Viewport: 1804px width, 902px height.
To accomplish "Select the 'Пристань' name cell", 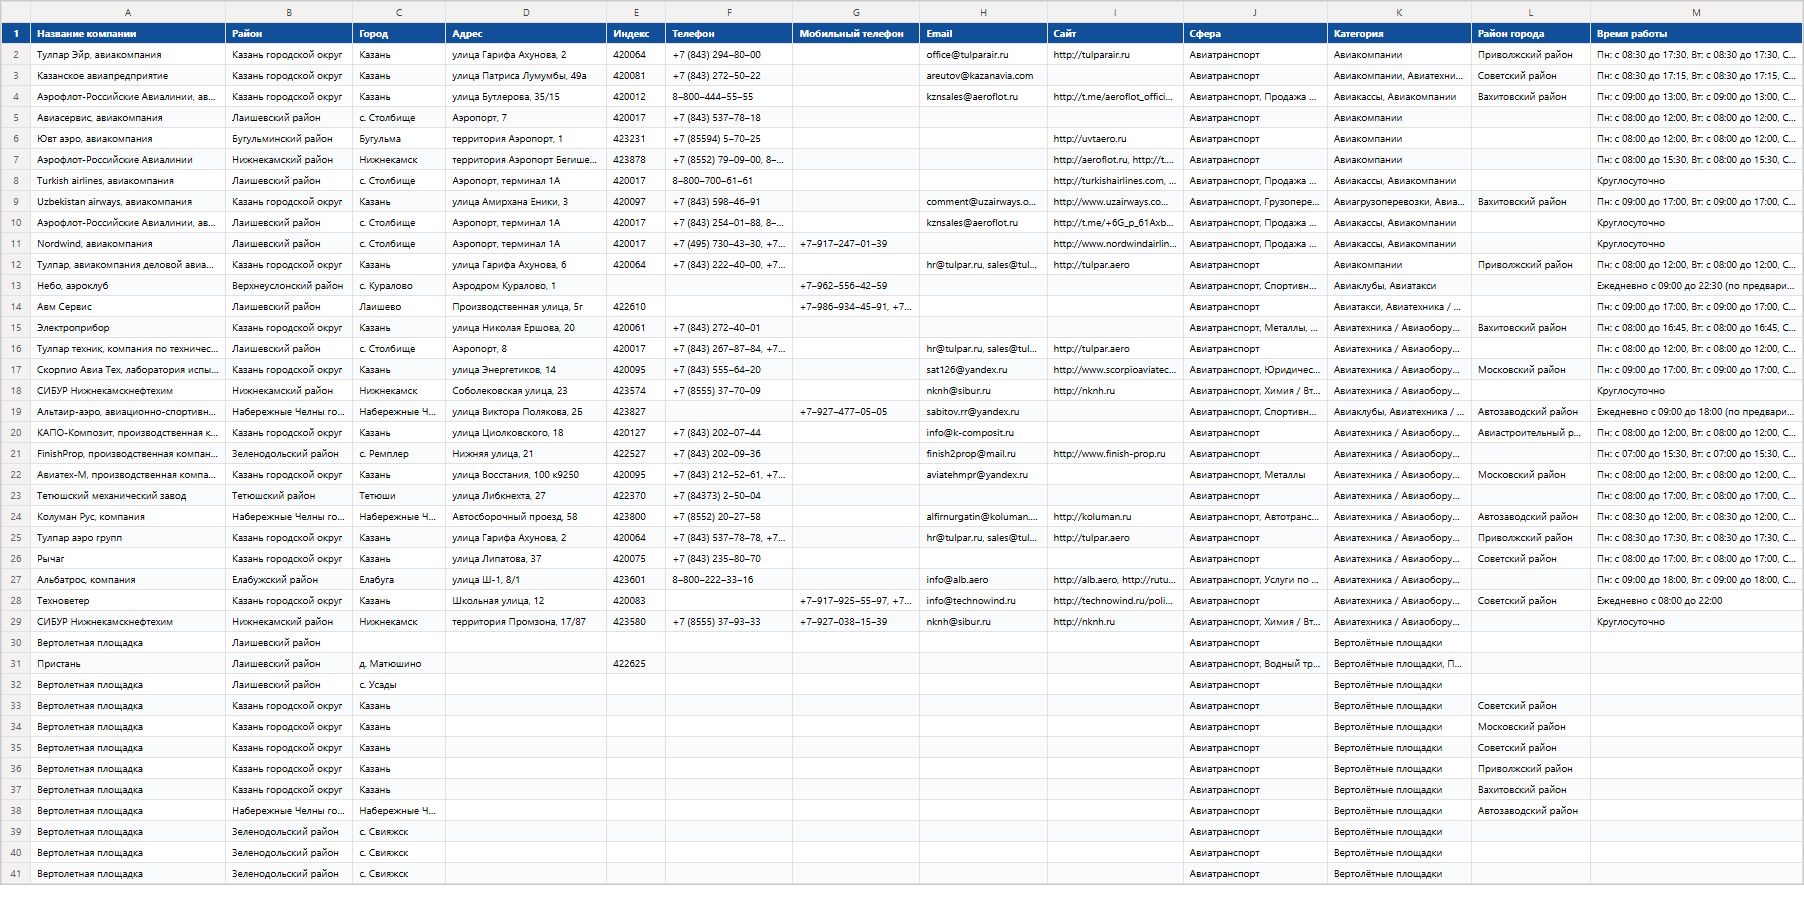I will (128, 664).
